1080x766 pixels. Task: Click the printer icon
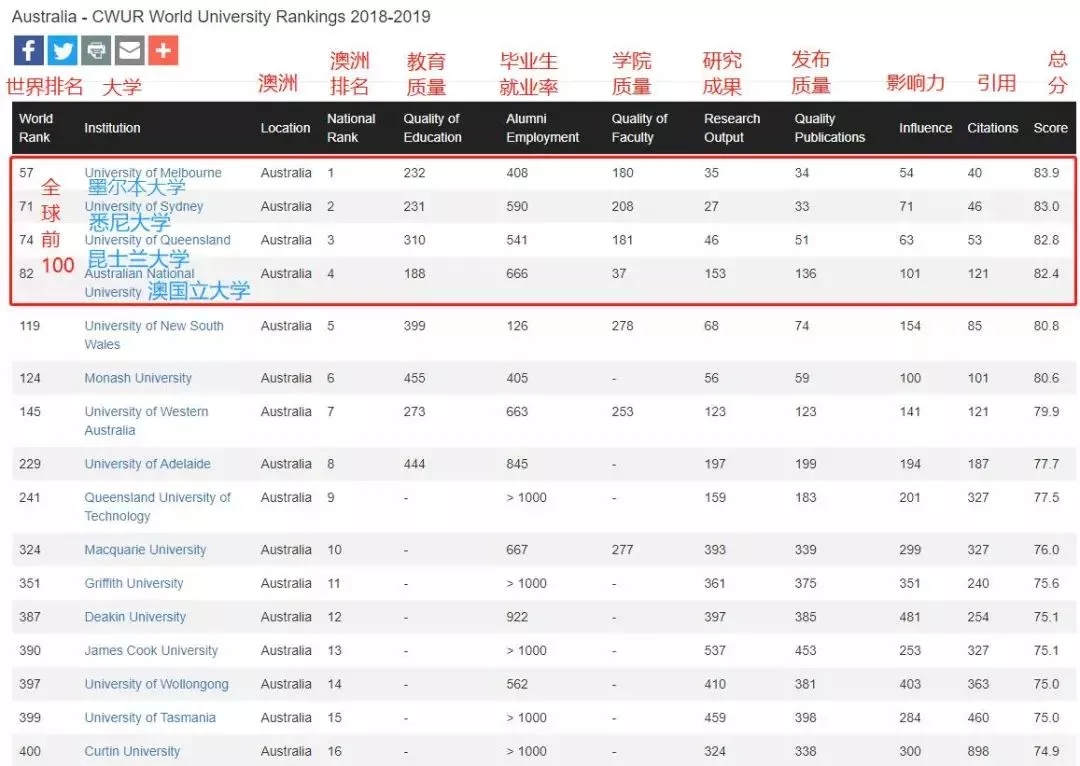96,50
